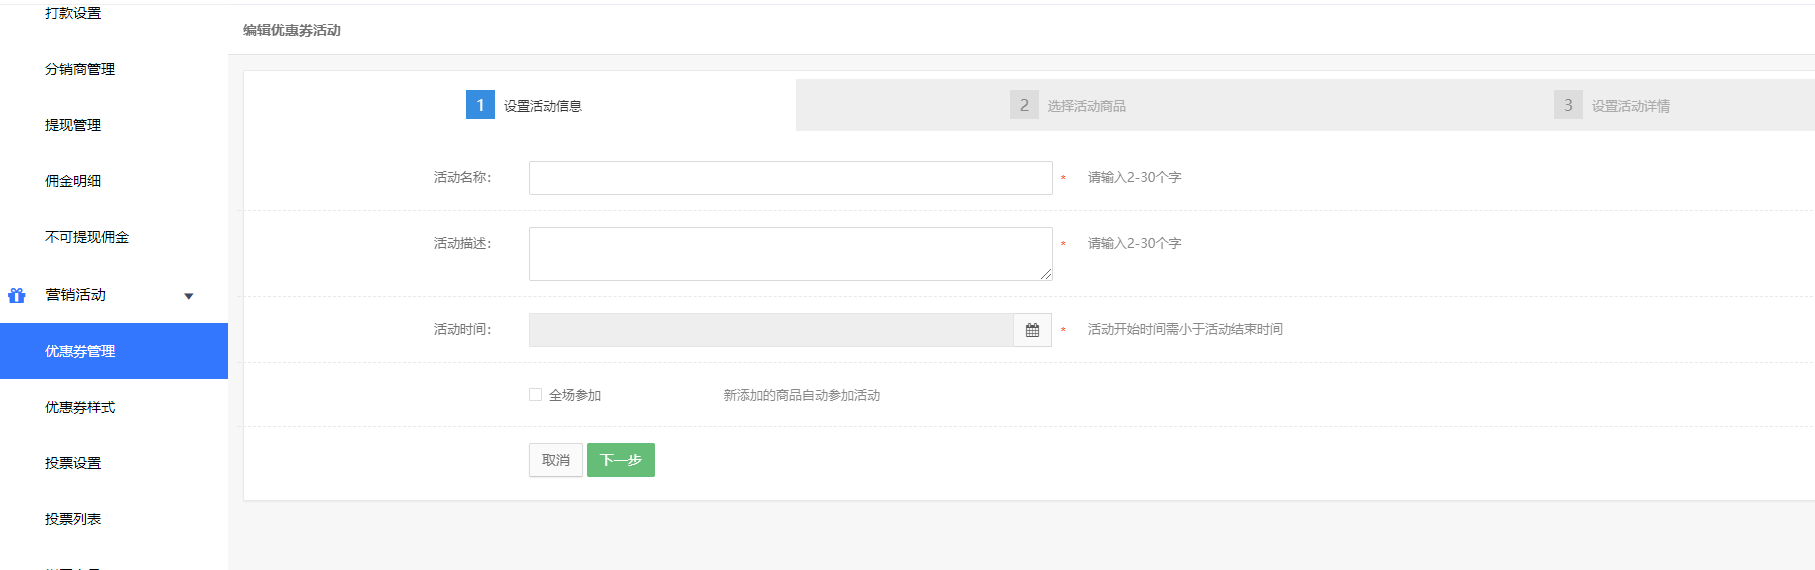1815x570 pixels.
Task: Click the 活动描述: label
Action: click(x=462, y=243)
